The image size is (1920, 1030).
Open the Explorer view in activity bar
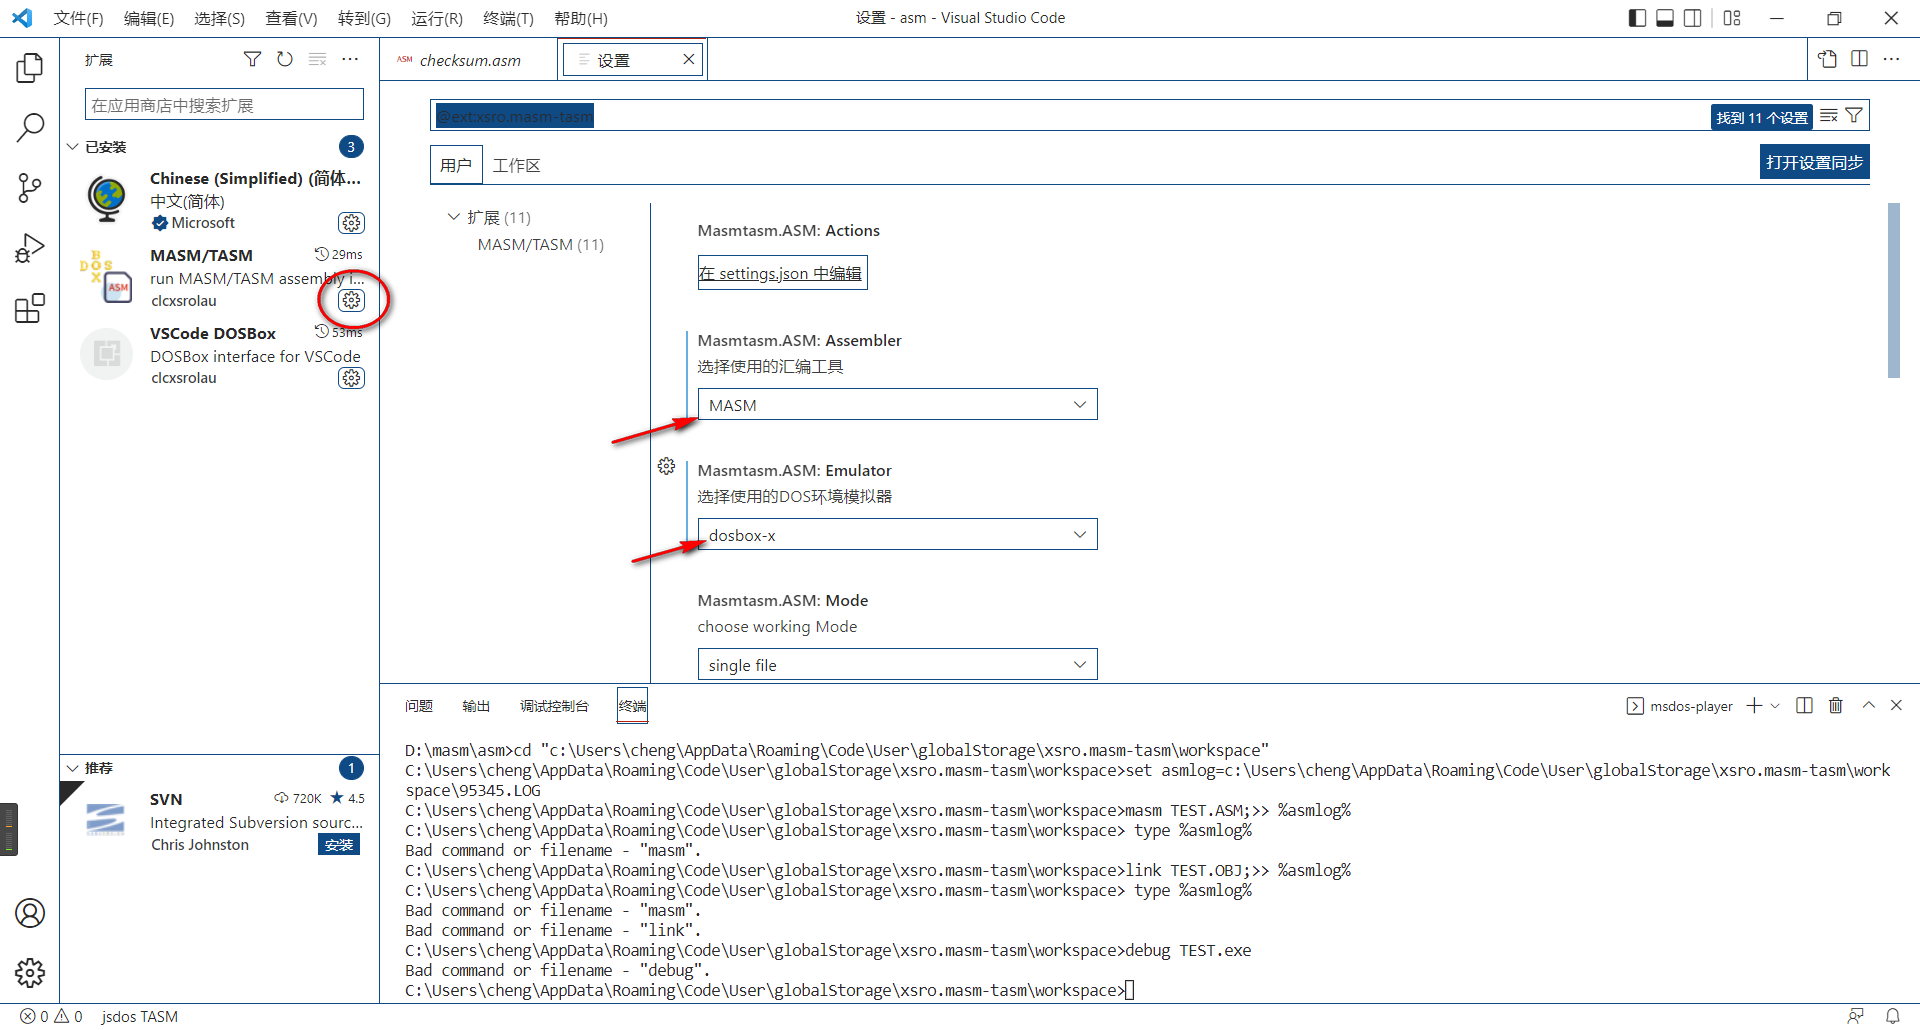pyautogui.click(x=30, y=68)
